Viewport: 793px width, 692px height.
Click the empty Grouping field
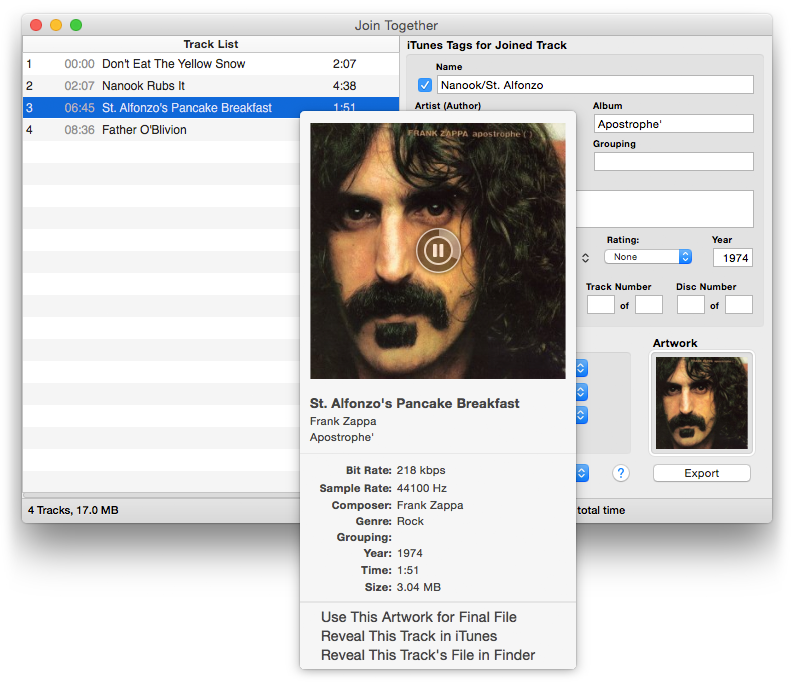(674, 162)
